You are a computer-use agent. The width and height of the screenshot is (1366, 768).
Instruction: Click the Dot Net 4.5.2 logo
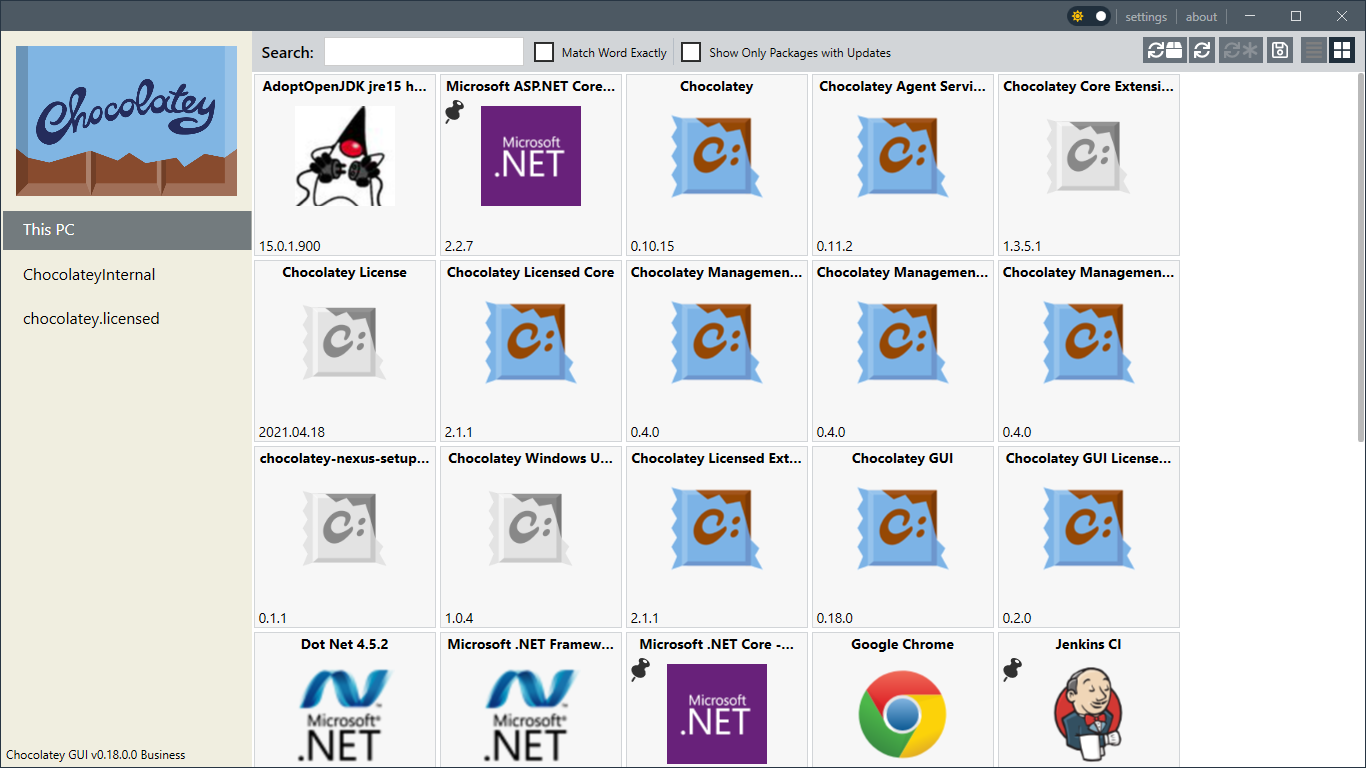tap(345, 714)
